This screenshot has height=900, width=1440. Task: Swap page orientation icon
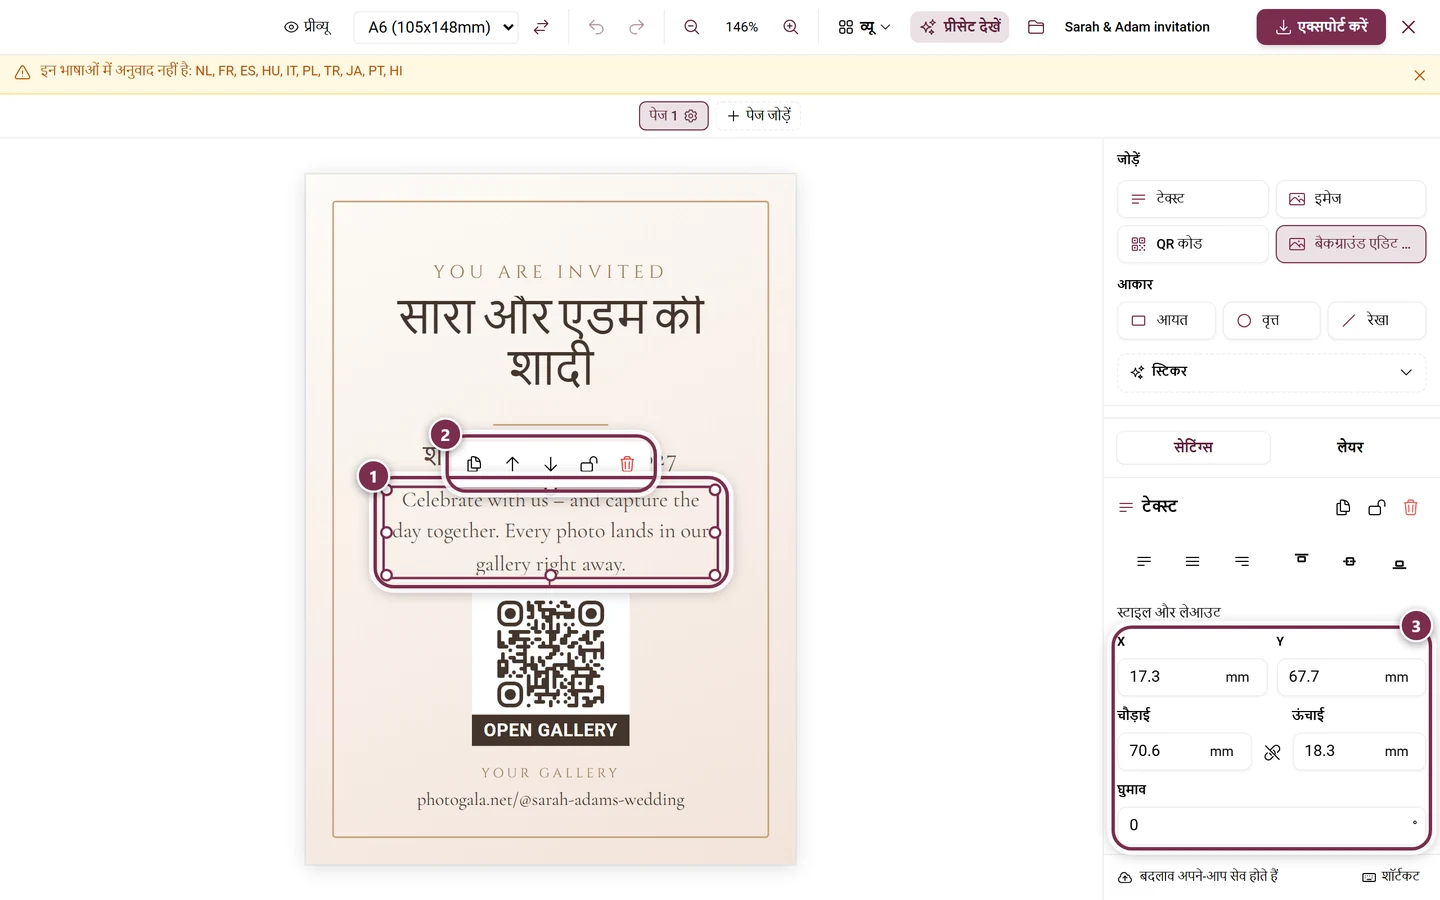tap(541, 27)
